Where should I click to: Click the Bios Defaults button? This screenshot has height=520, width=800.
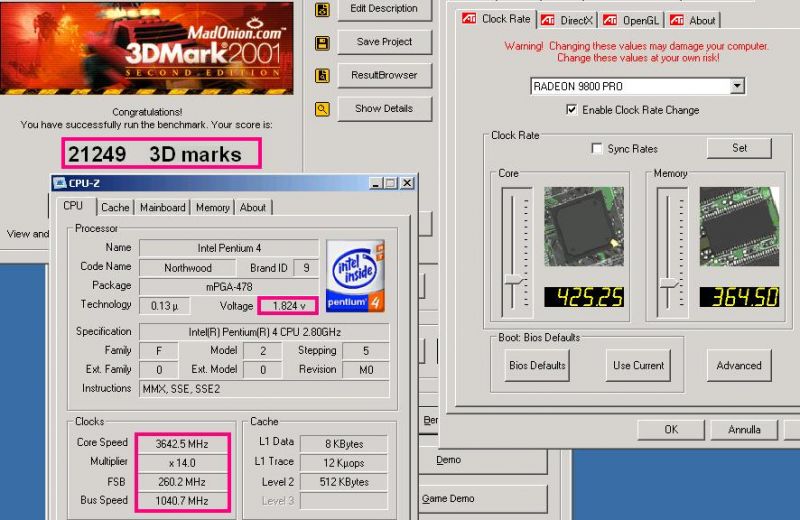tap(537, 365)
